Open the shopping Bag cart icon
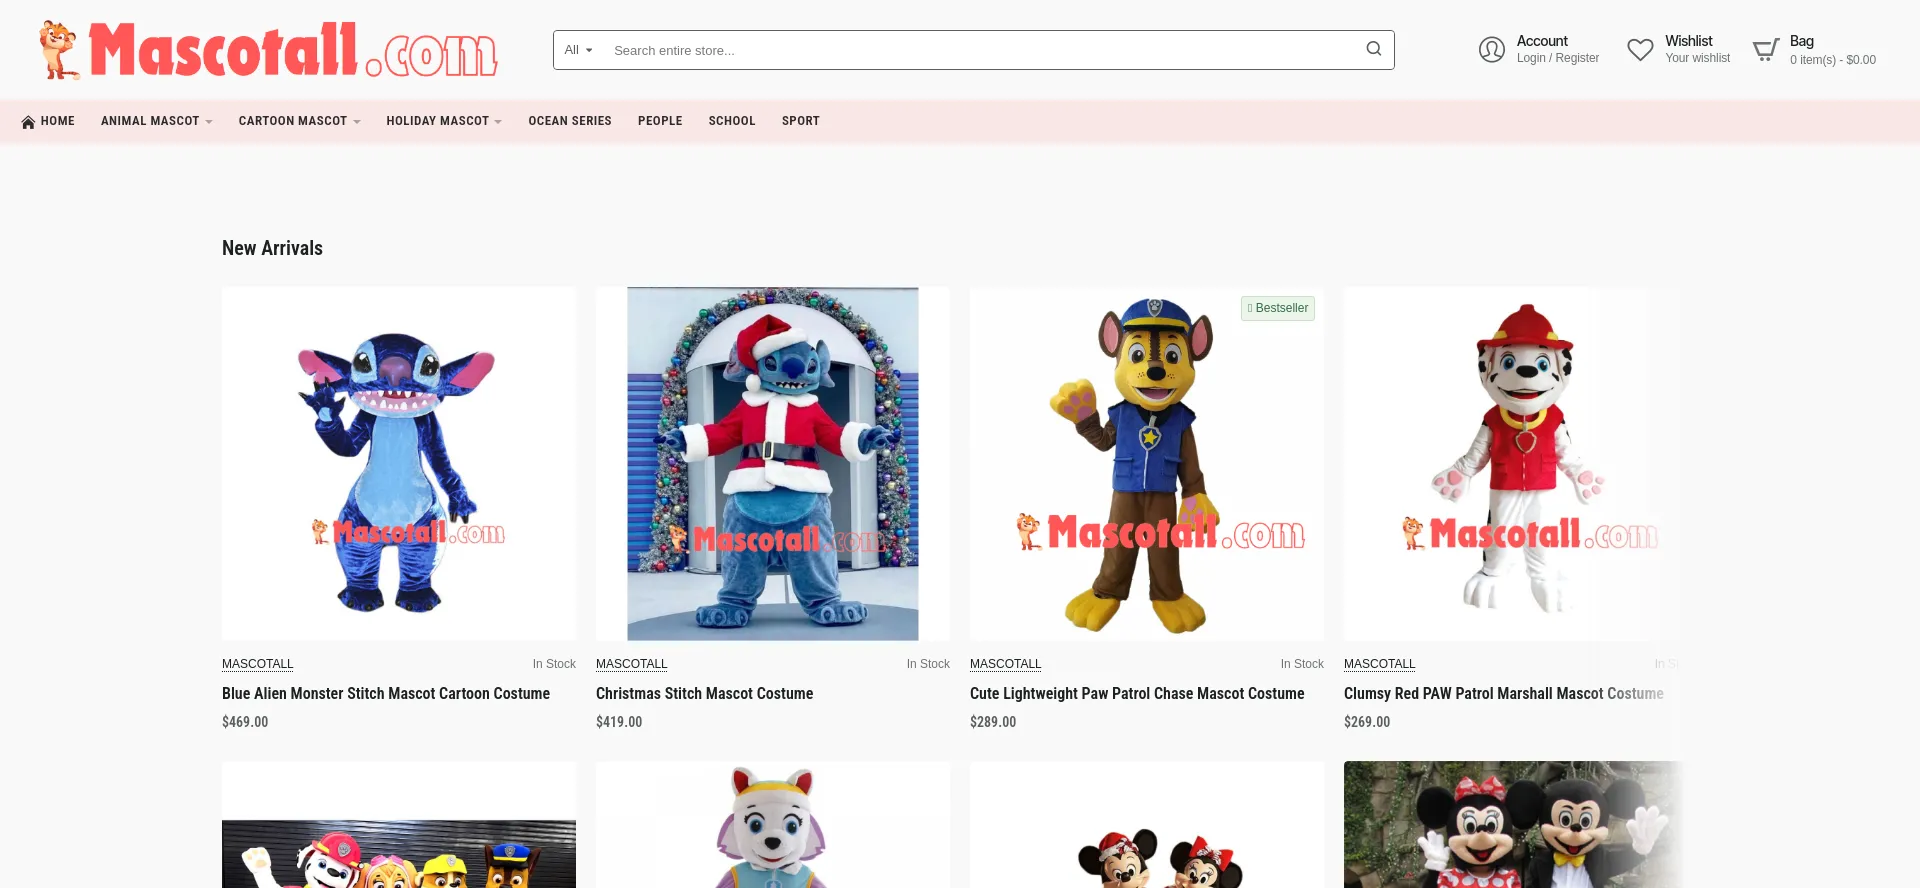Screen dimensions: 1920x888 (x=1766, y=50)
